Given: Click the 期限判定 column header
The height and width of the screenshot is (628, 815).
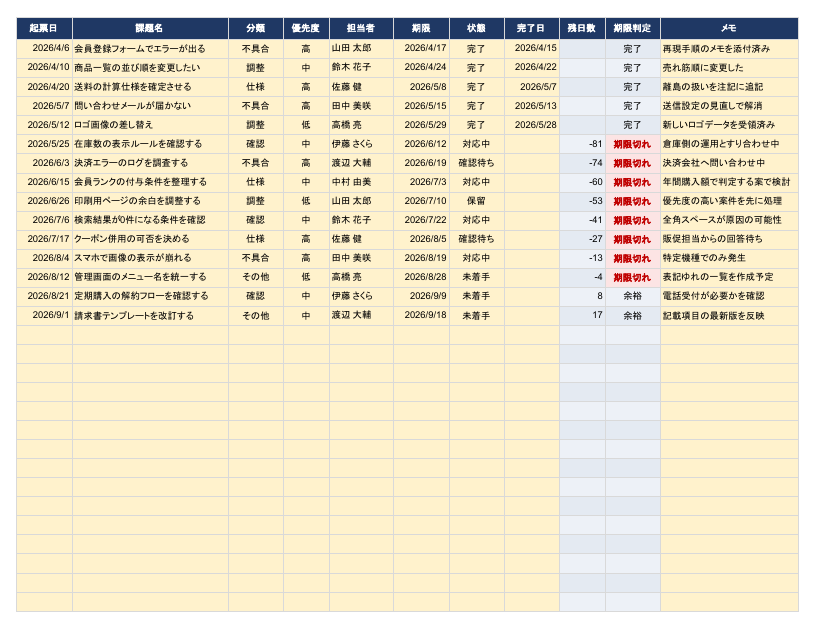Looking at the screenshot, I should coord(633,28).
